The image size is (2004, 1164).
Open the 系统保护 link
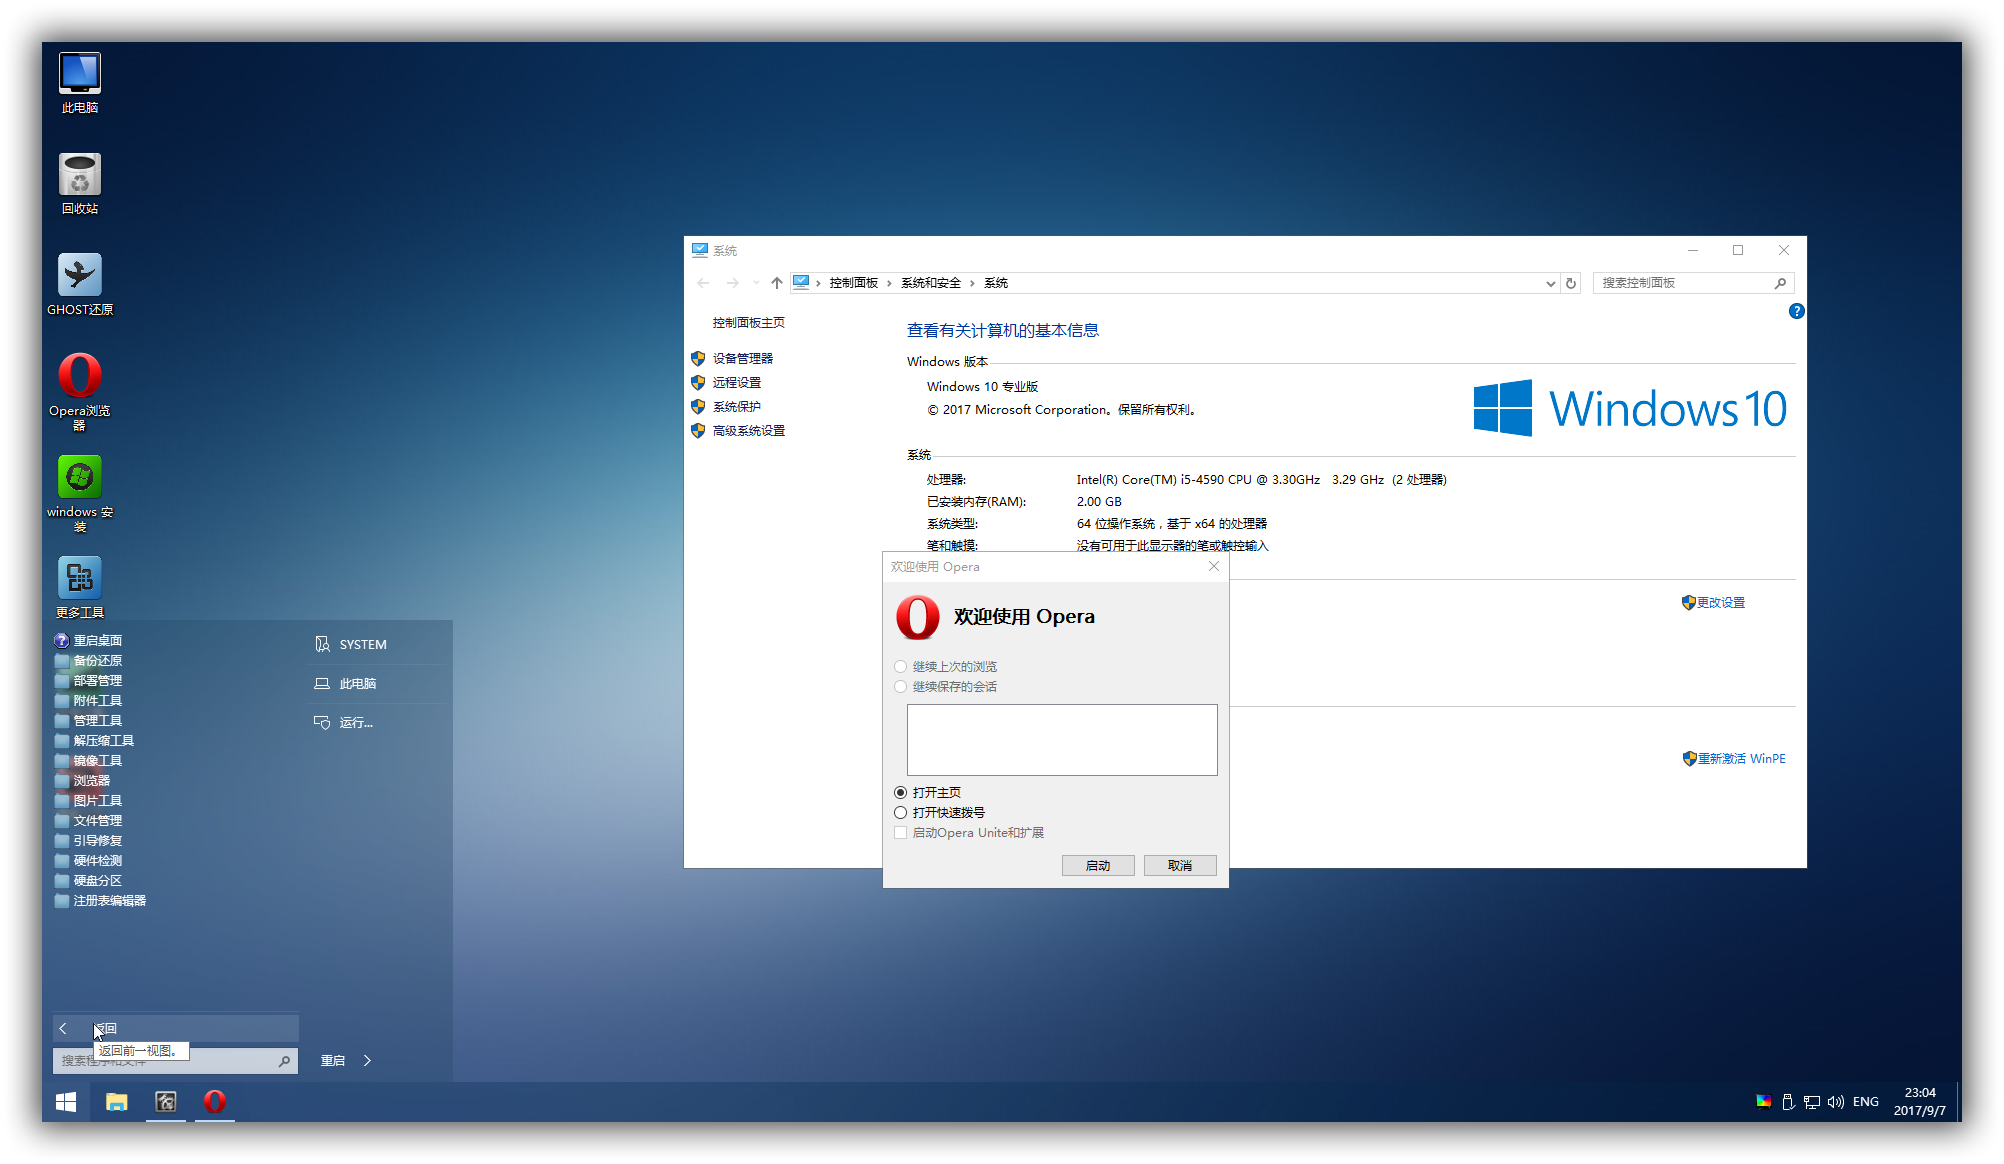pos(736,406)
